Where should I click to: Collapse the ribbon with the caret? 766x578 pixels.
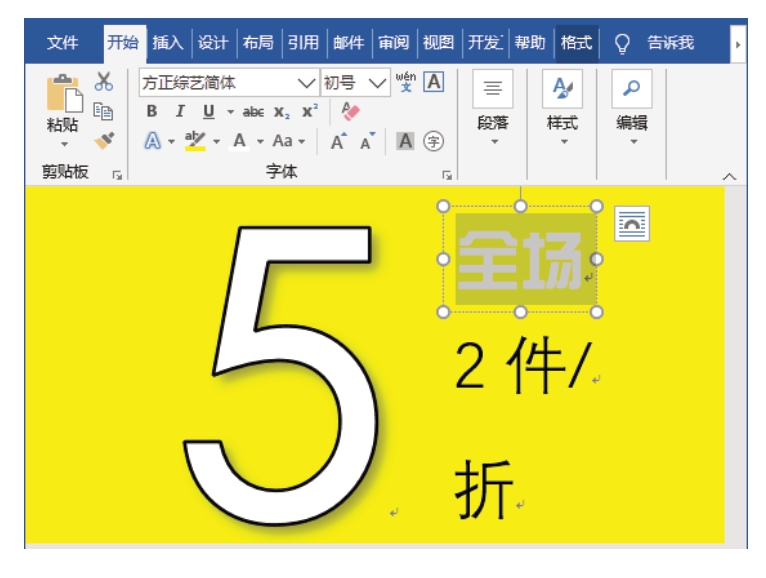tap(729, 176)
